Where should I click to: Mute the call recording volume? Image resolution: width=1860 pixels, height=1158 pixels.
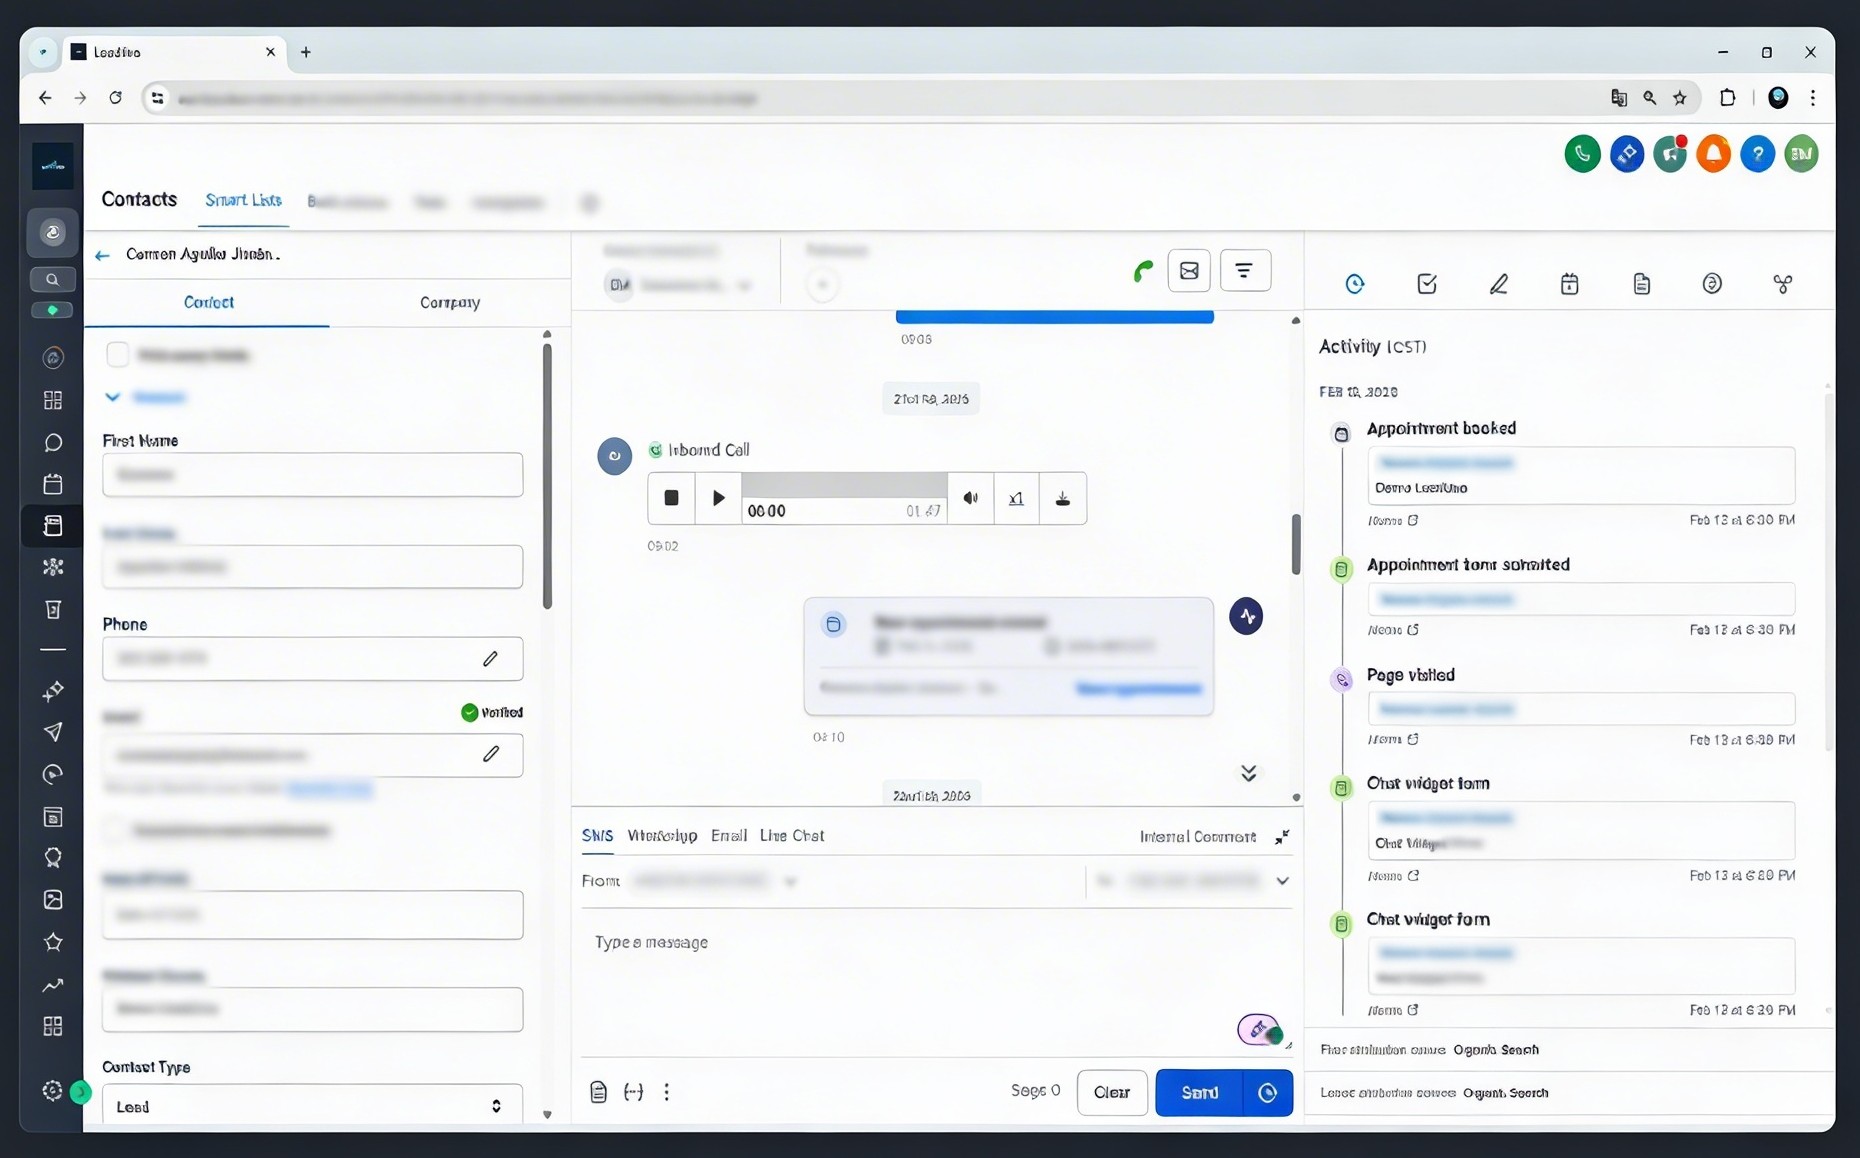coord(971,498)
